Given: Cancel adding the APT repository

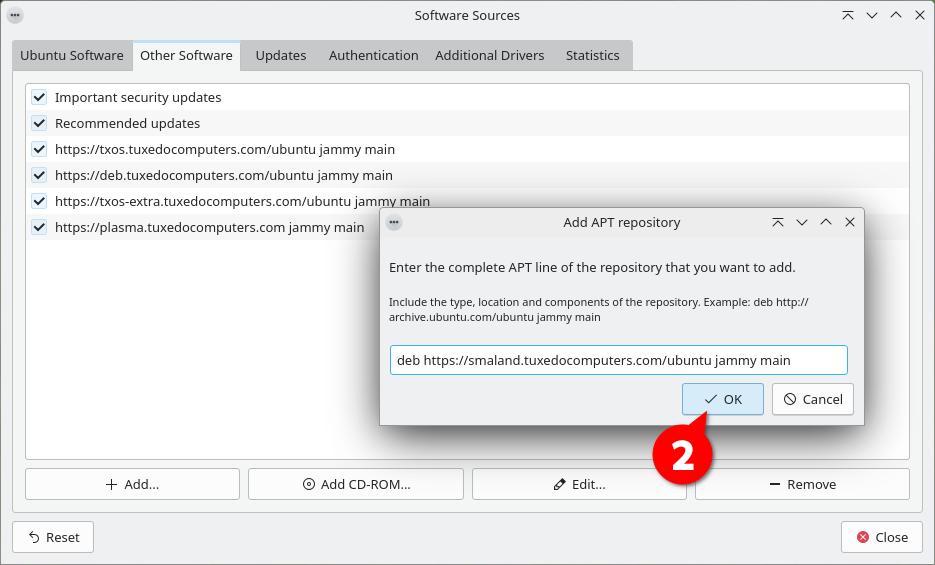Looking at the screenshot, I should tap(813, 399).
